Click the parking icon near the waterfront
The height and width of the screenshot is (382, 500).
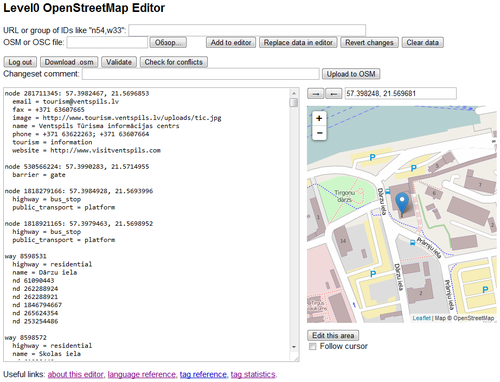pos(372,157)
